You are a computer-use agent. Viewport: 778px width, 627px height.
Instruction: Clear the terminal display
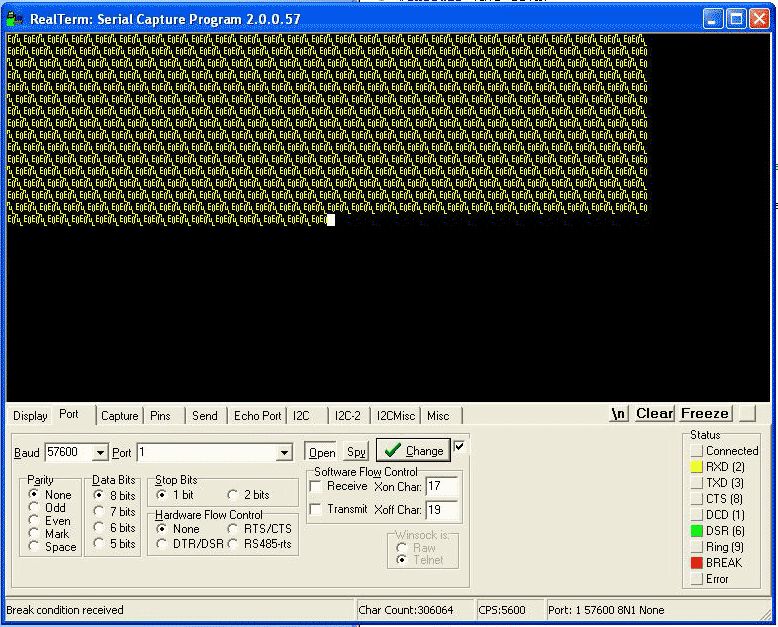(x=654, y=413)
